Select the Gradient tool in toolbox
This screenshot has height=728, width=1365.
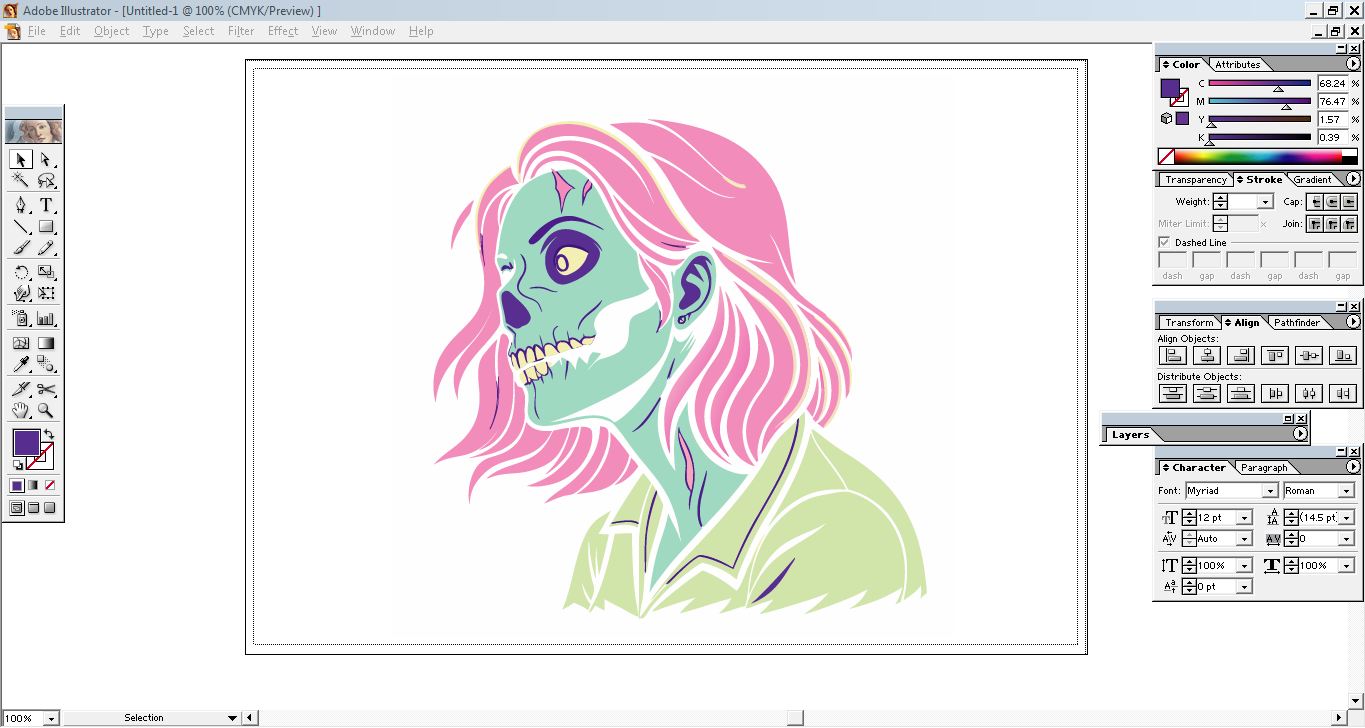pyautogui.click(x=46, y=342)
